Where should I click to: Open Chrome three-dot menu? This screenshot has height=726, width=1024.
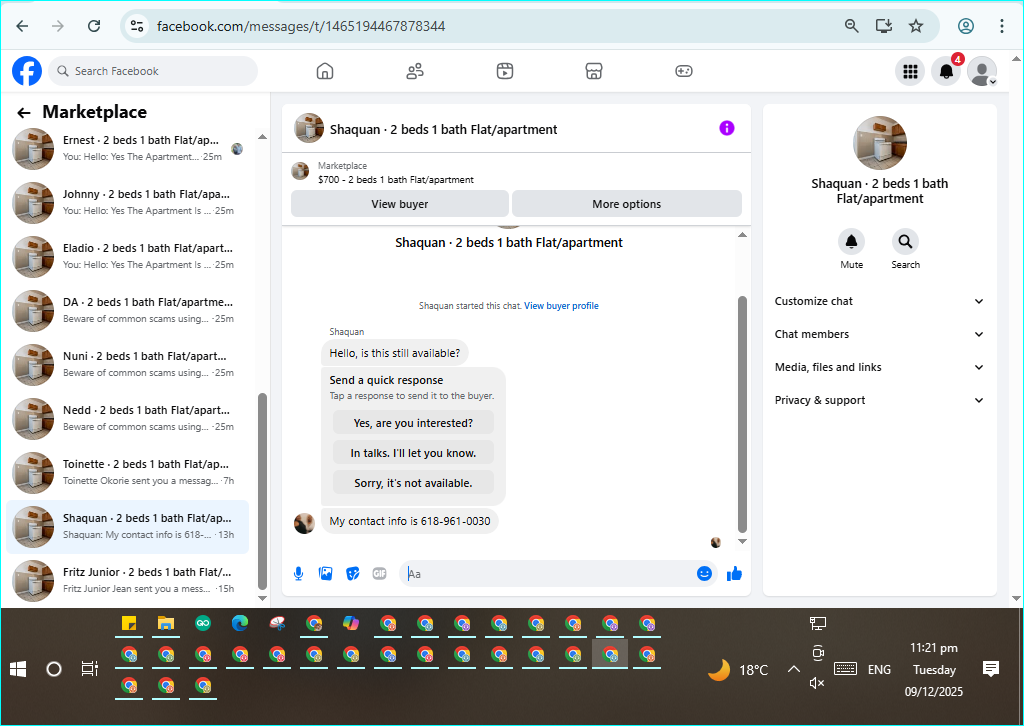(1002, 26)
